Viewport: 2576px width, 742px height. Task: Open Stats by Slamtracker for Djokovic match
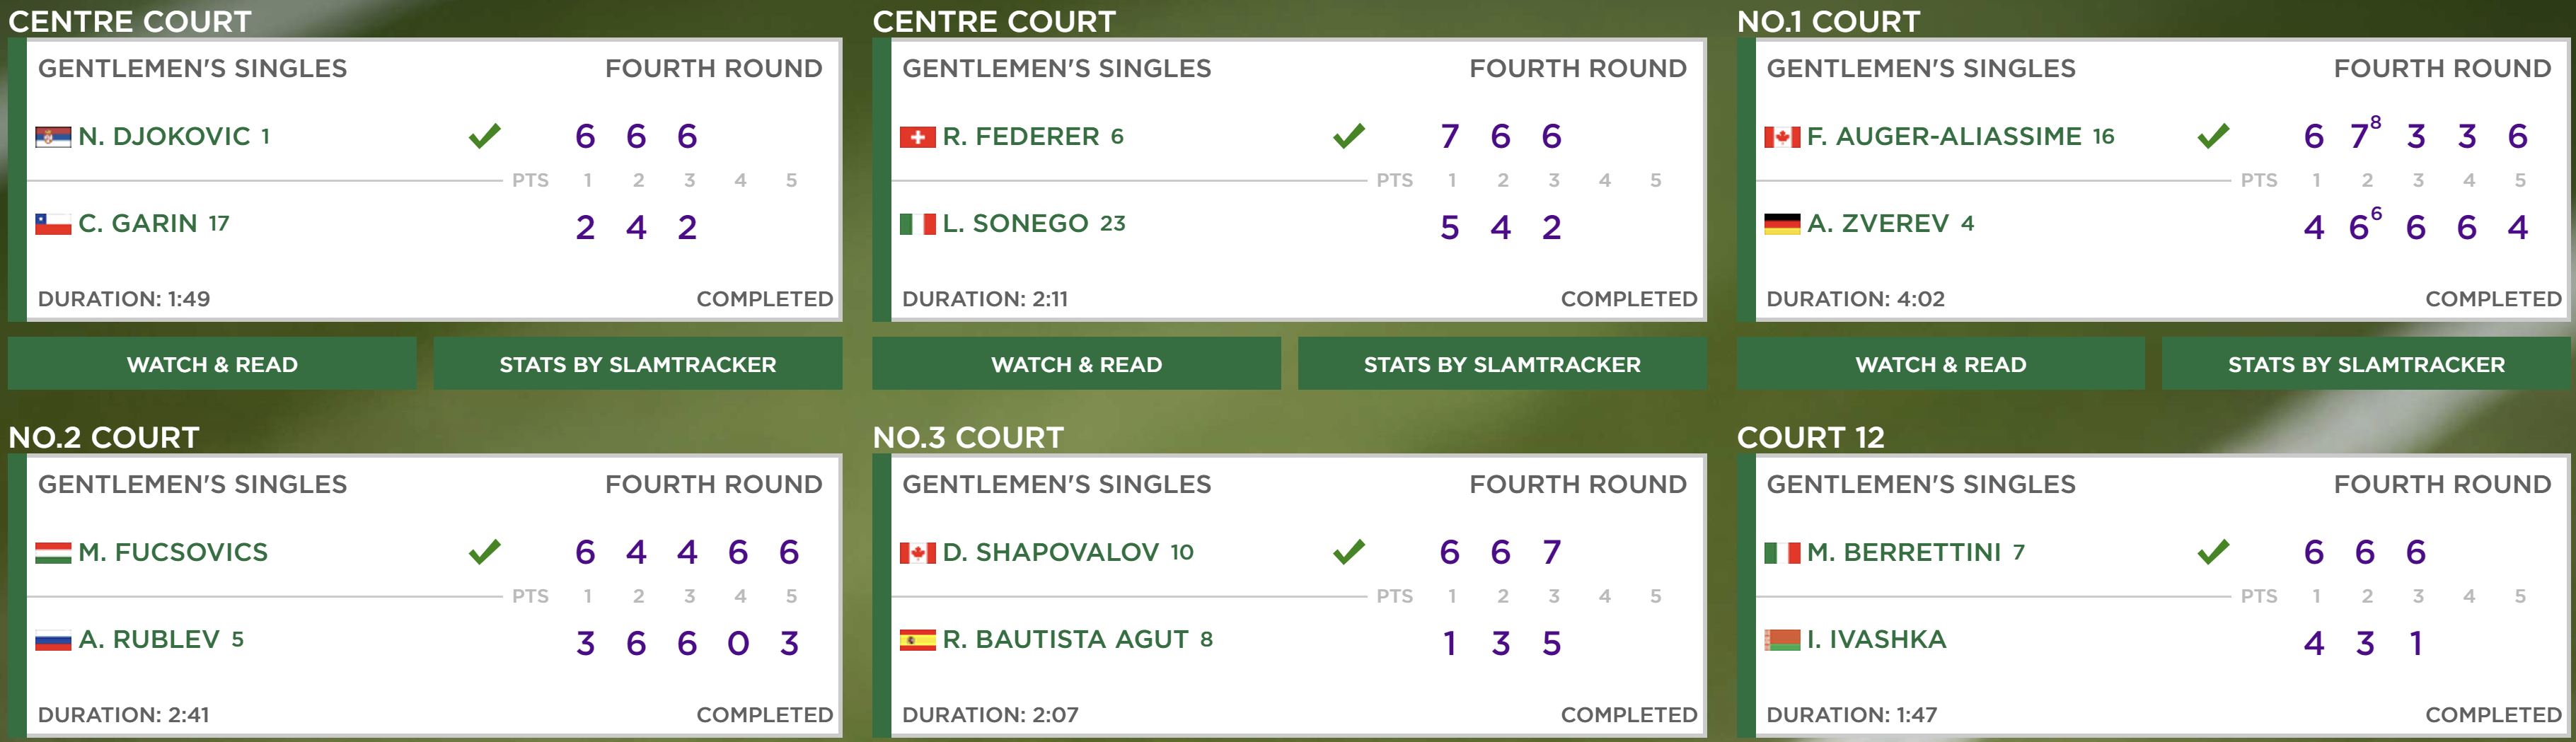pyautogui.click(x=638, y=364)
